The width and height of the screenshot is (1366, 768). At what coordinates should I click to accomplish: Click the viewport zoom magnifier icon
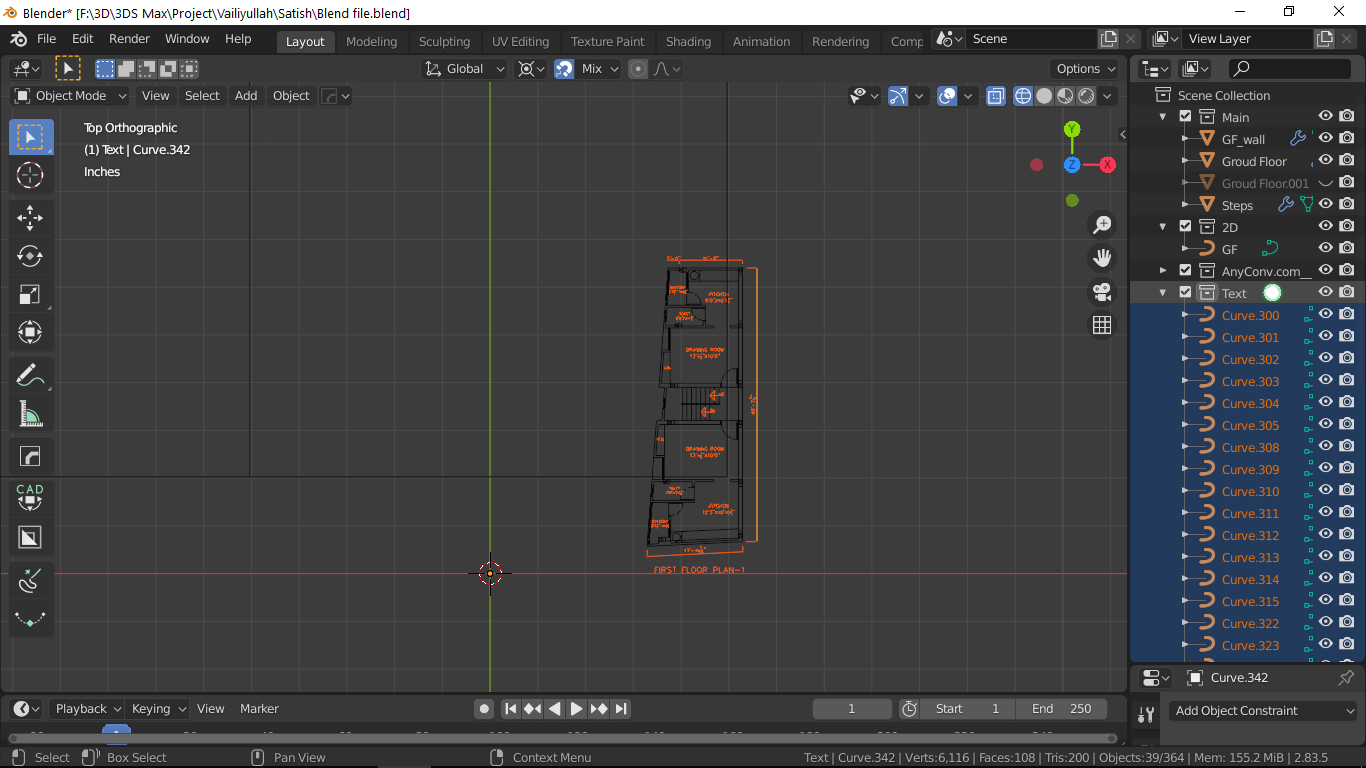[1102, 225]
